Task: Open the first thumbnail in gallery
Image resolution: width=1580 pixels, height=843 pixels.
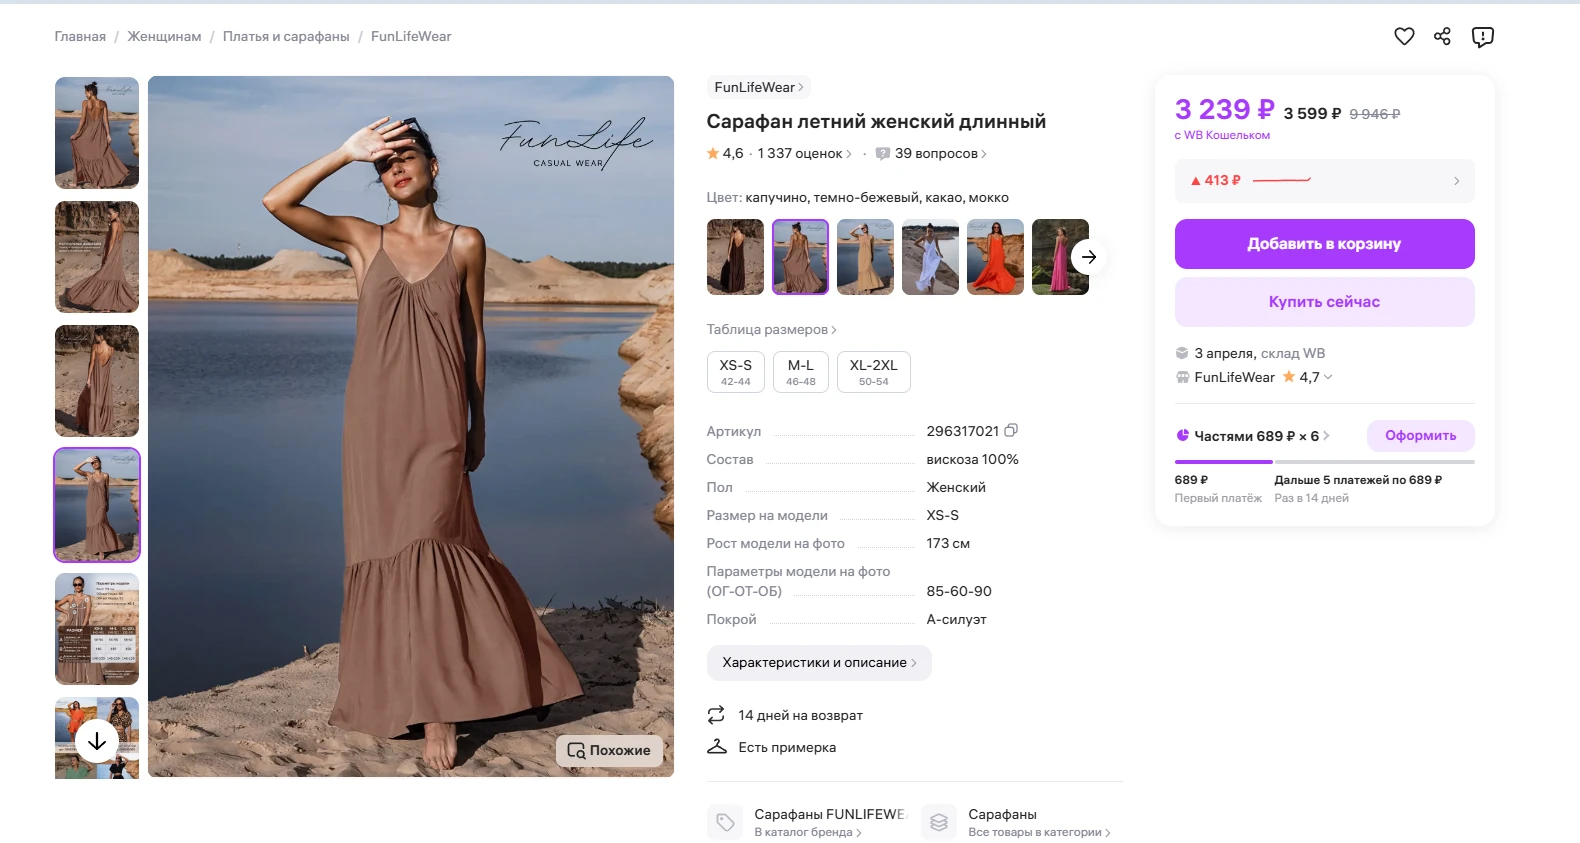Action: [x=97, y=133]
